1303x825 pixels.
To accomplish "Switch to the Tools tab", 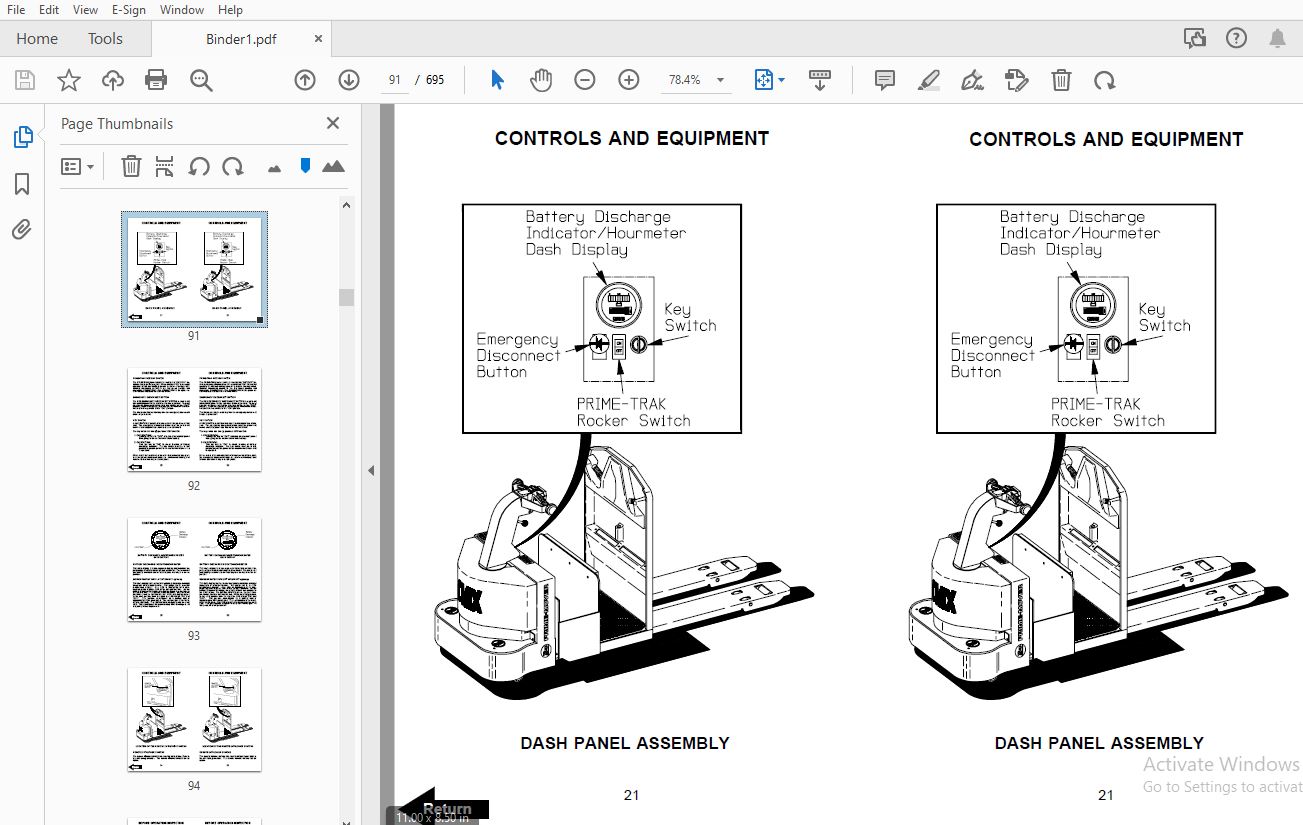I will coord(105,38).
